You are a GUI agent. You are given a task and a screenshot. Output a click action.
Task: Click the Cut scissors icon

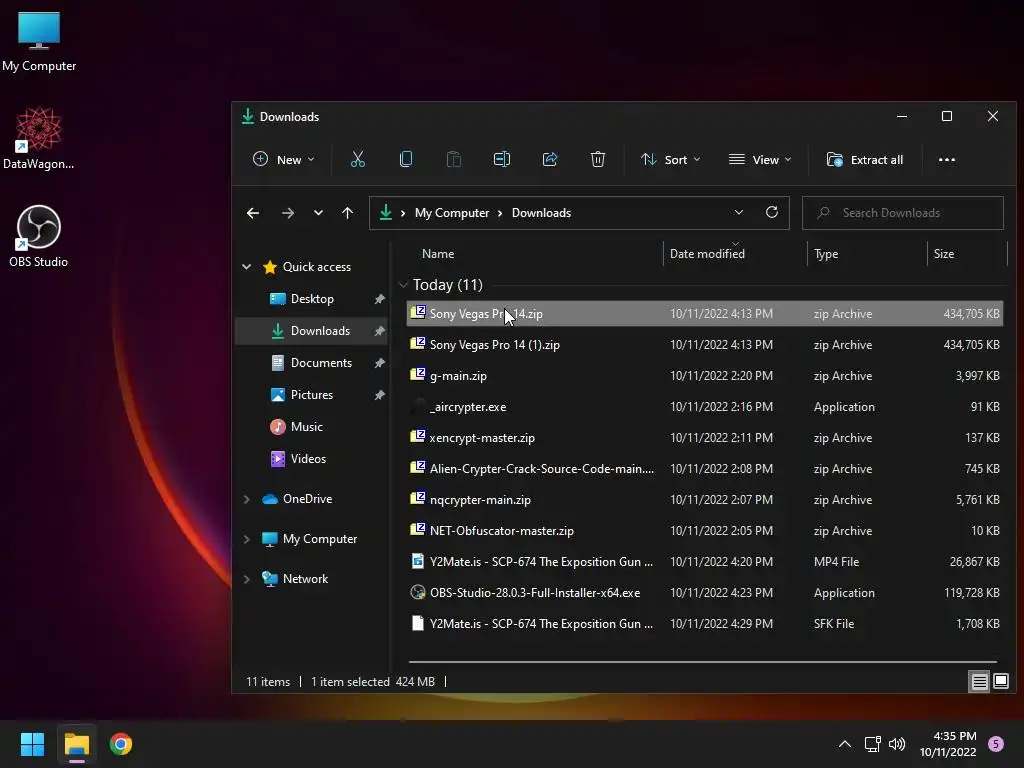(x=358, y=159)
